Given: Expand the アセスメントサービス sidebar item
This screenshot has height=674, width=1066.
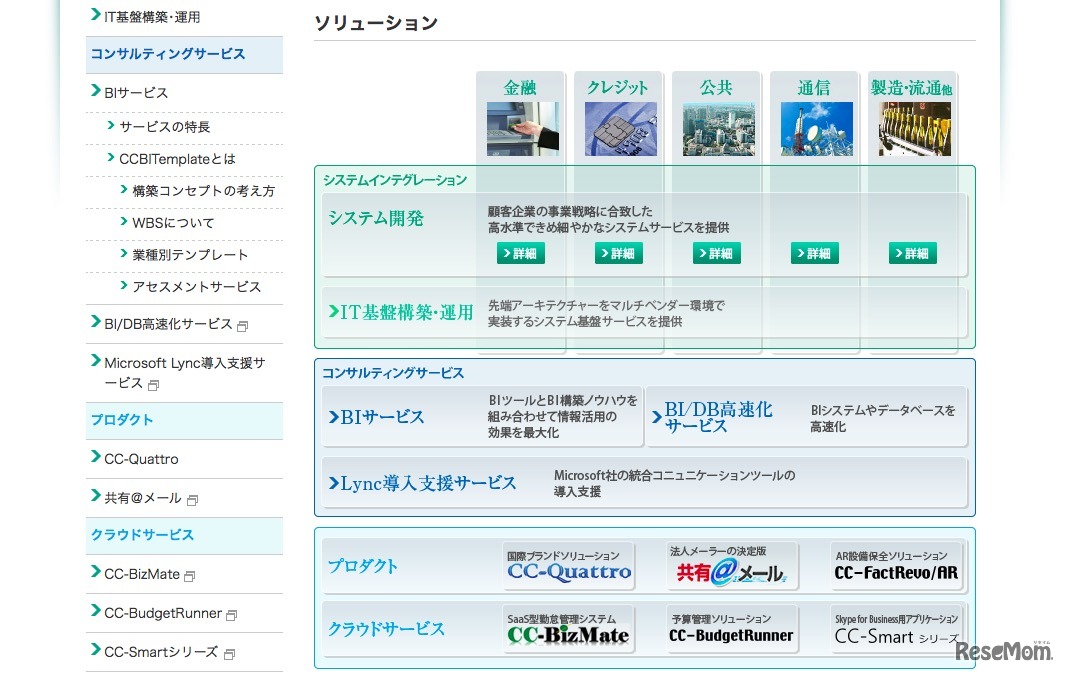Looking at the screenshot, I should pos(196,286).
